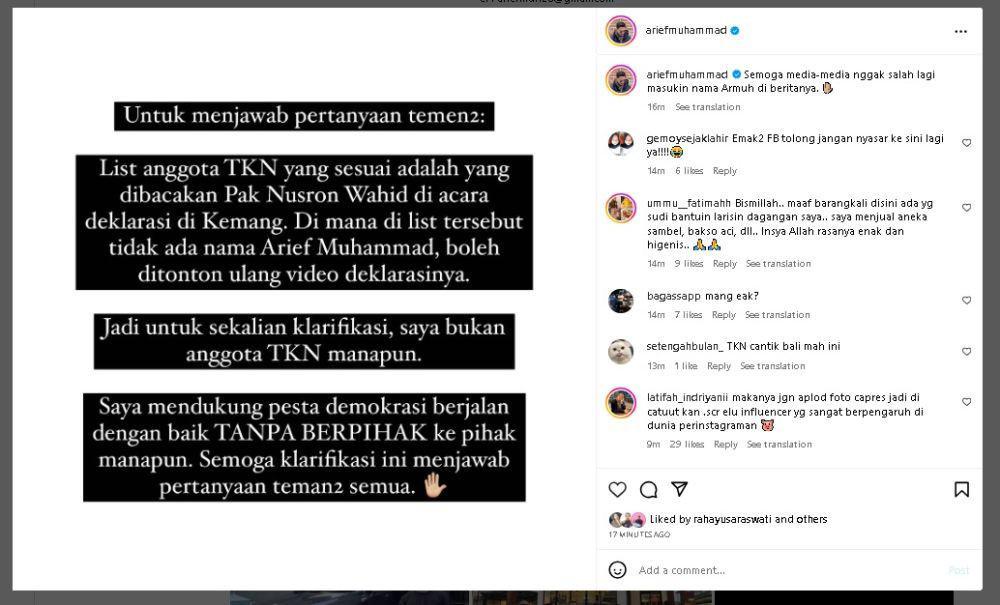Share post via paper plane icon
This screenshot has height=605, width=1000.
tap(680, 489)
